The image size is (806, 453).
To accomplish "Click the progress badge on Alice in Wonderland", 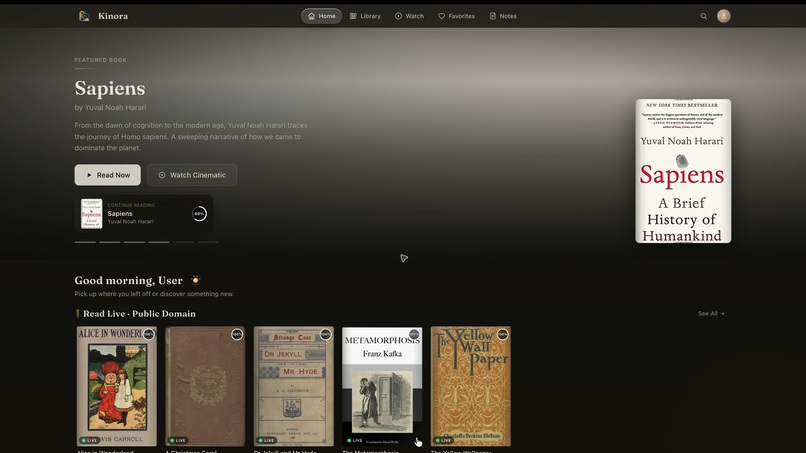I will pos(149,335).
